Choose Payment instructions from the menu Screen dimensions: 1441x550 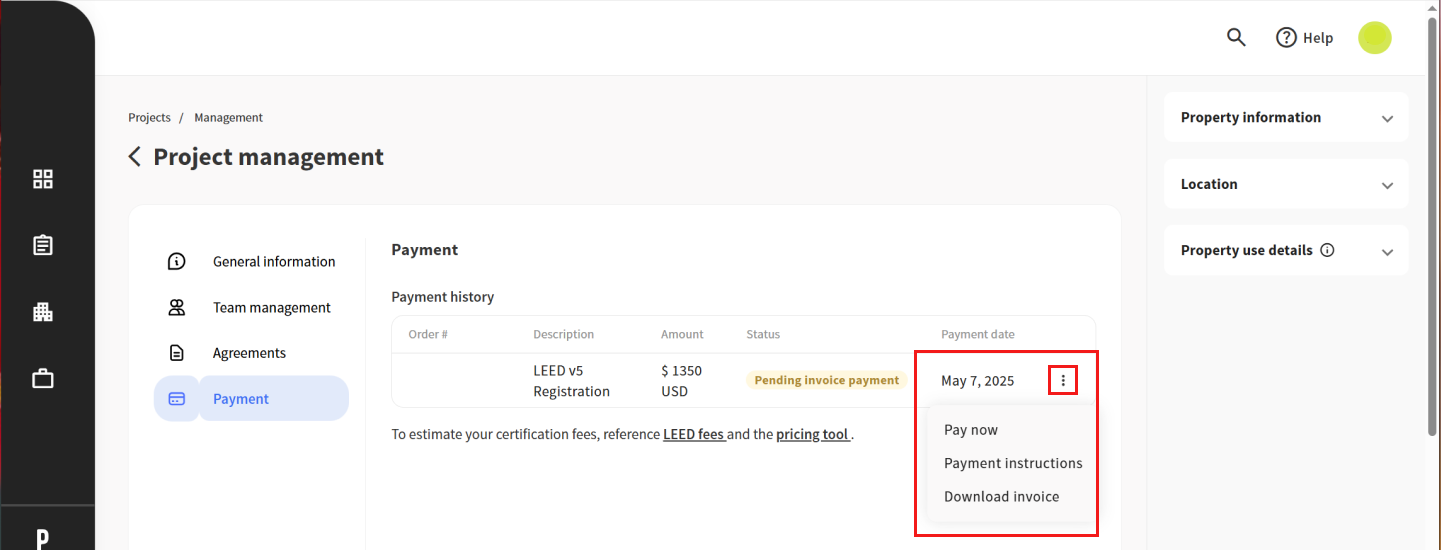1012,463
